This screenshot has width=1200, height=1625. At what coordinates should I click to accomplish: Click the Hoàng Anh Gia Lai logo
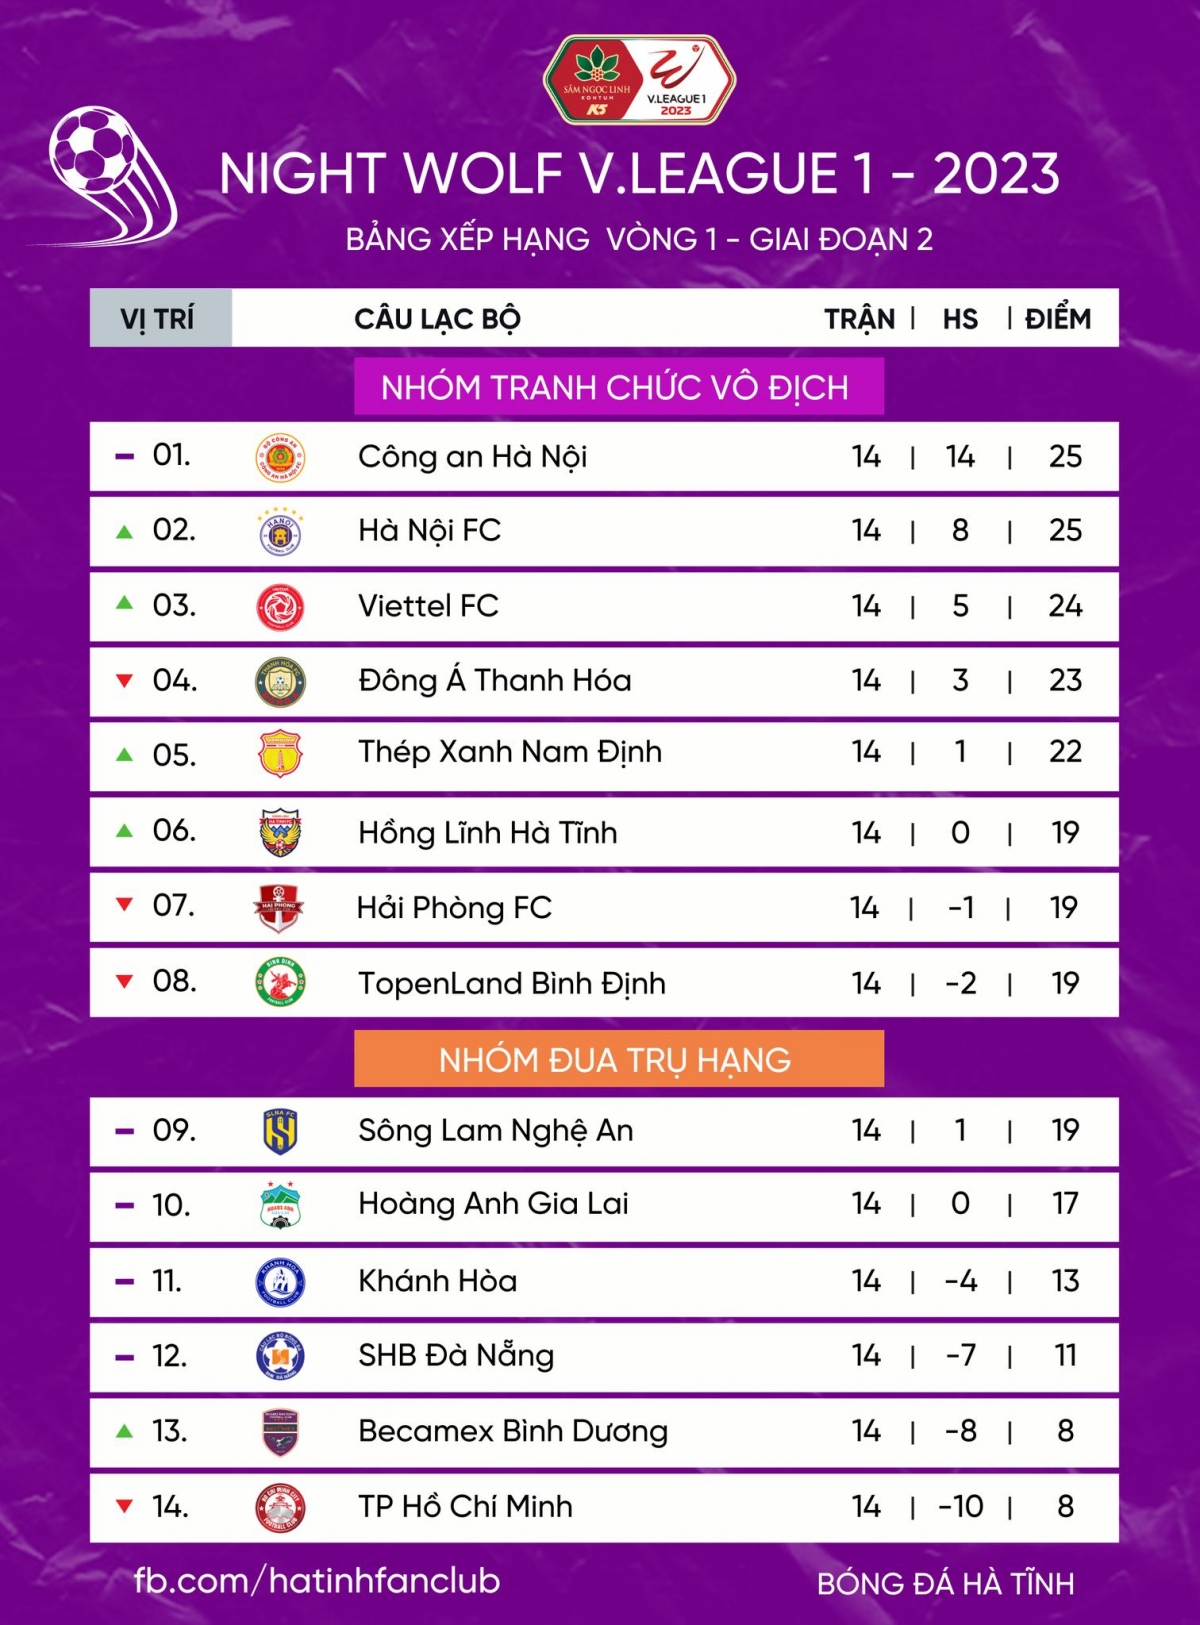tap(280, 1205)
